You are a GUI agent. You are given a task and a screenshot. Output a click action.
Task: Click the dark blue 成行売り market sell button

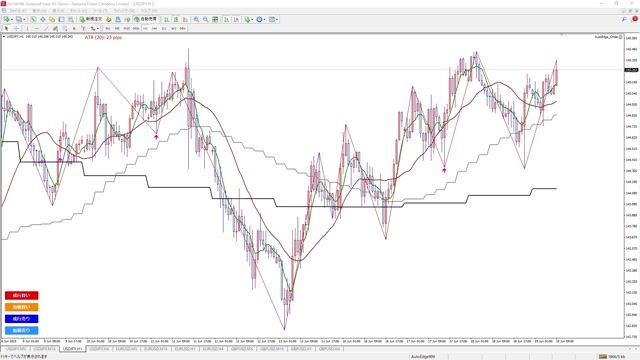pos(21,318)
